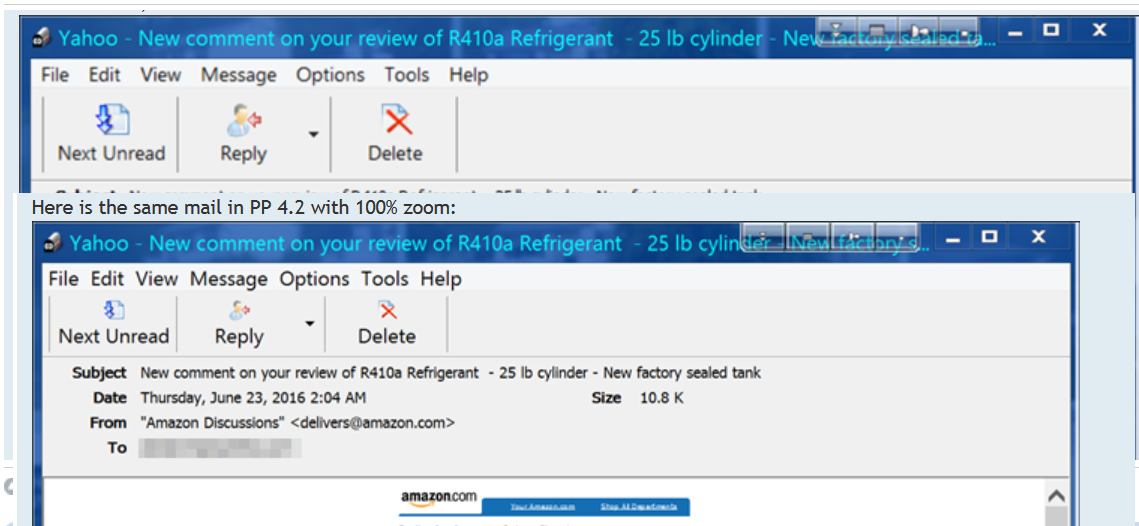Open the View menu in the 100% zoom window
This screenshot has width=1139, height=526.
point(156,279)
